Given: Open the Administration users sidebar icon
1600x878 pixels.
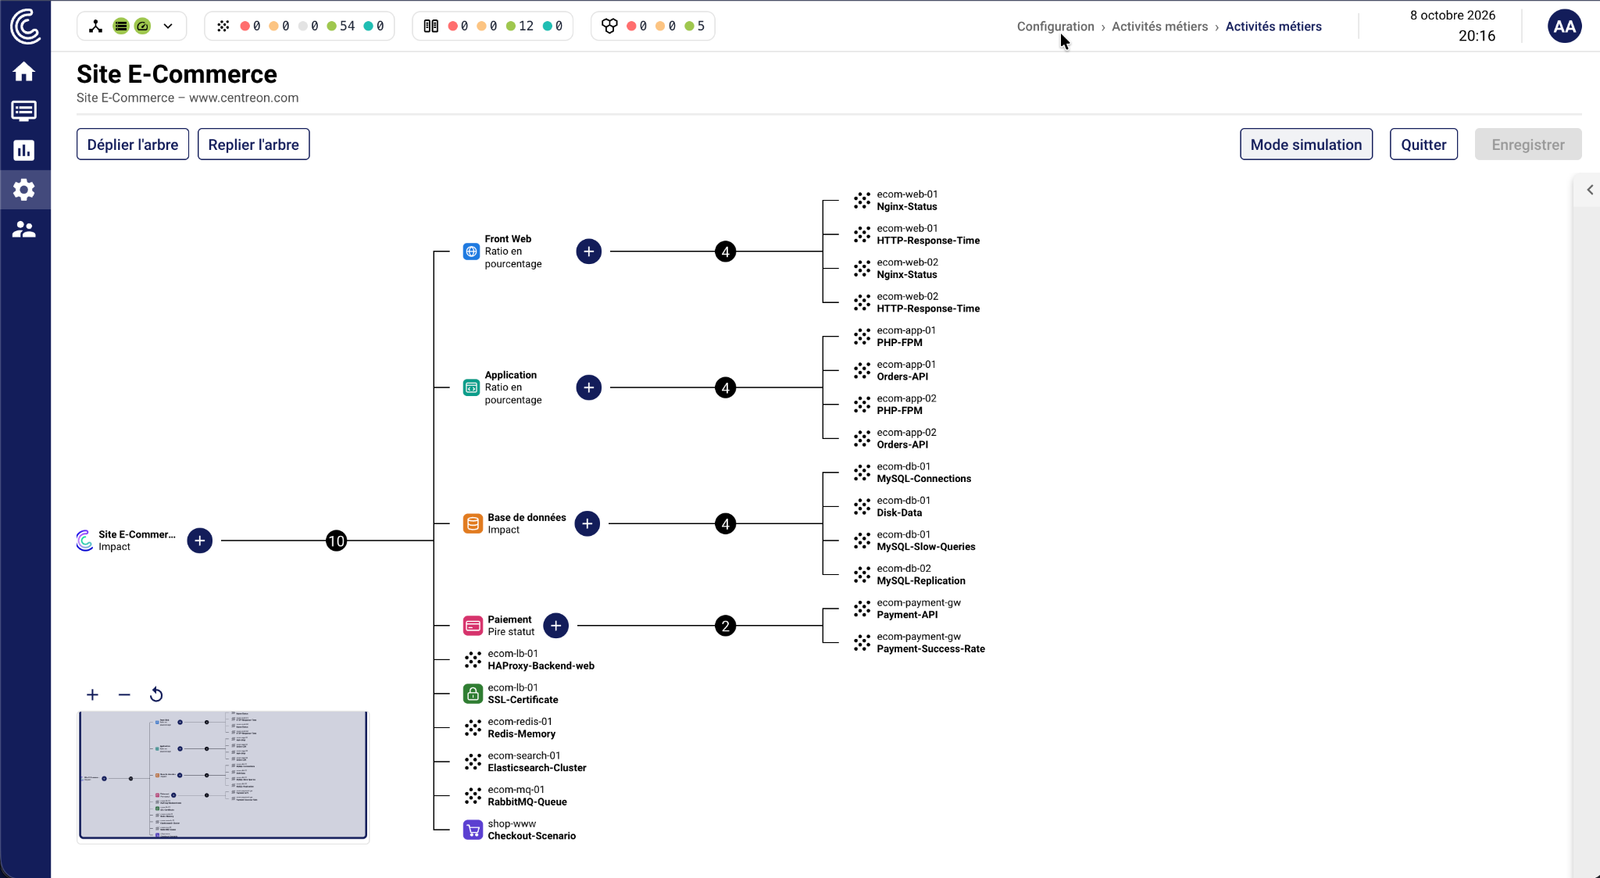Looking at the screenshot, I should point(24,230).
